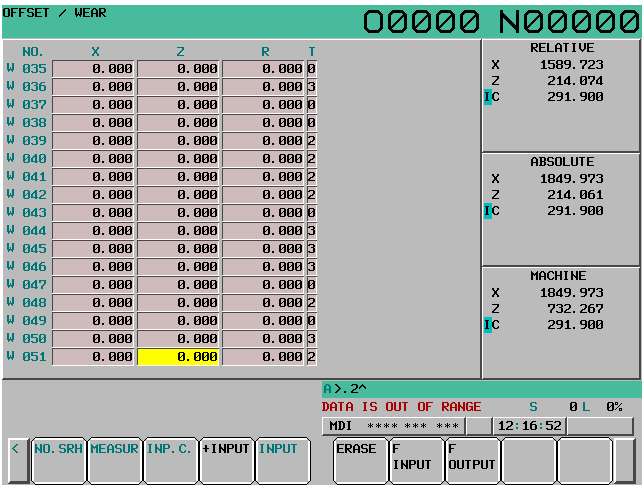Screen dimensions: 644x489
Task: Click row label W 049
Action: (27, 321)
